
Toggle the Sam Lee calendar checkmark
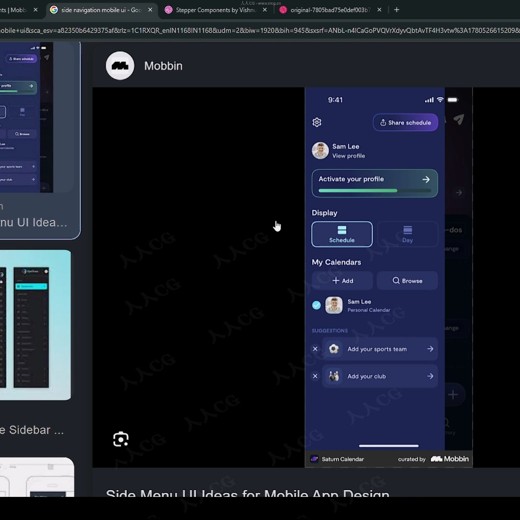pos(316,305)
